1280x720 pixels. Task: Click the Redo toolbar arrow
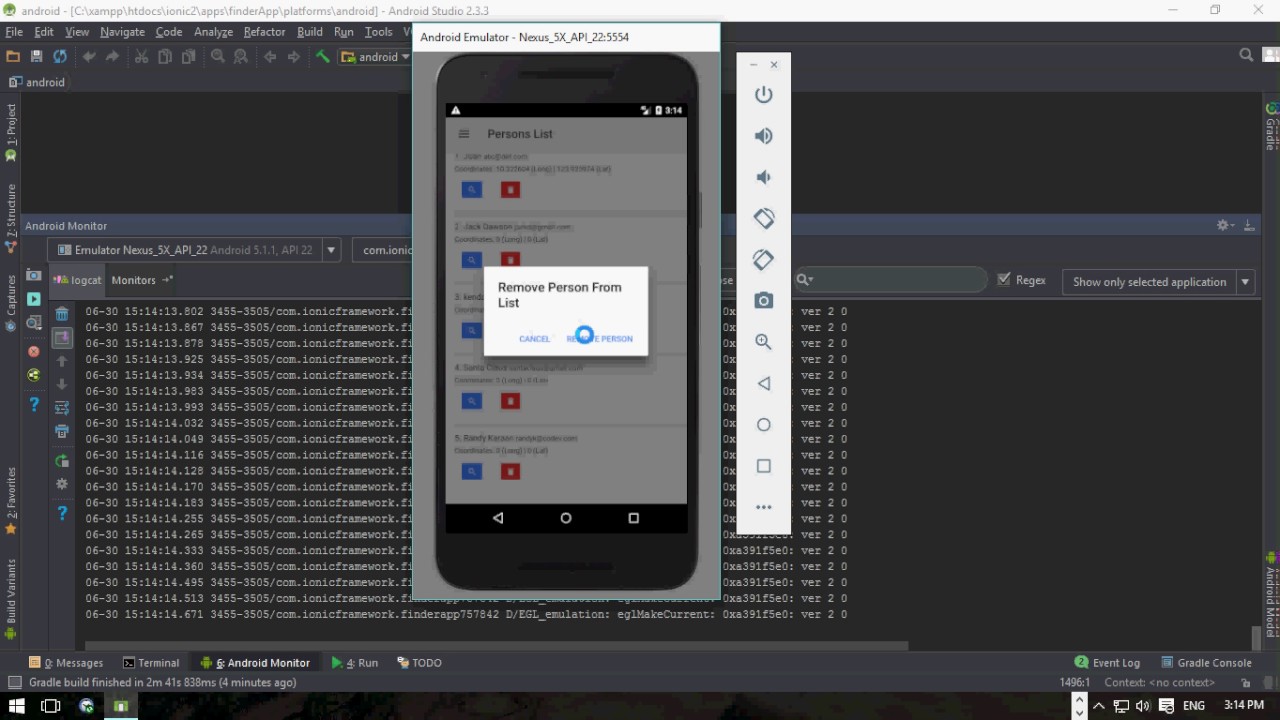[112, 57]
